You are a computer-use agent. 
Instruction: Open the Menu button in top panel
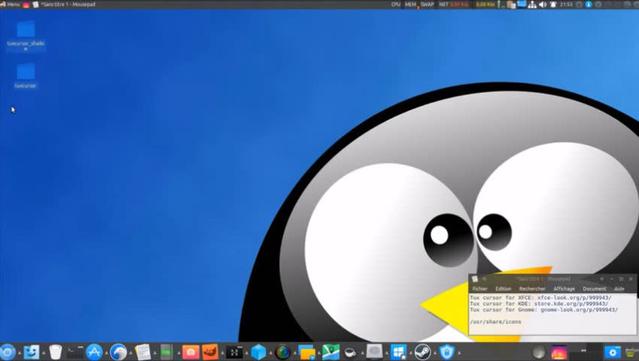10,4
